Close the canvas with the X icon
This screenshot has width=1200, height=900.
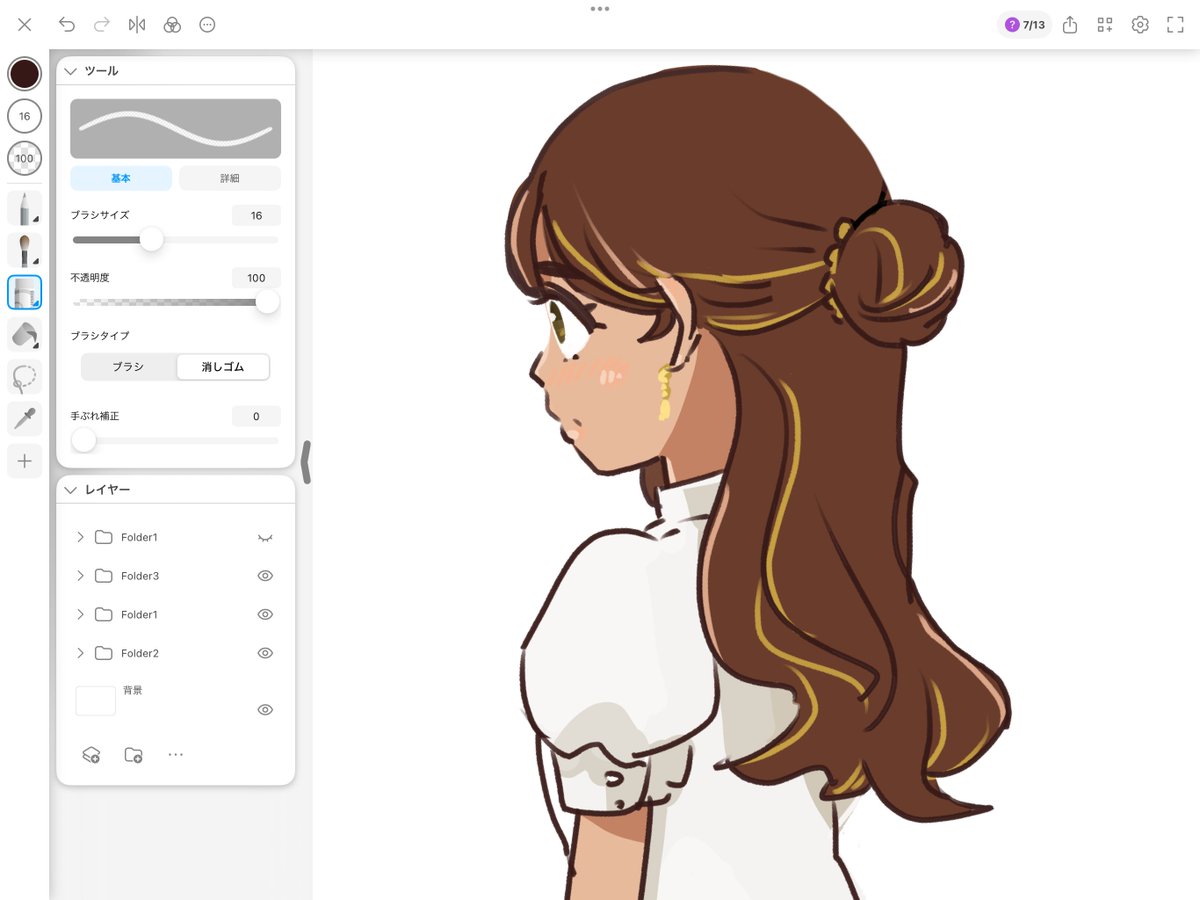pyautogui.click(x=25, y=25)
